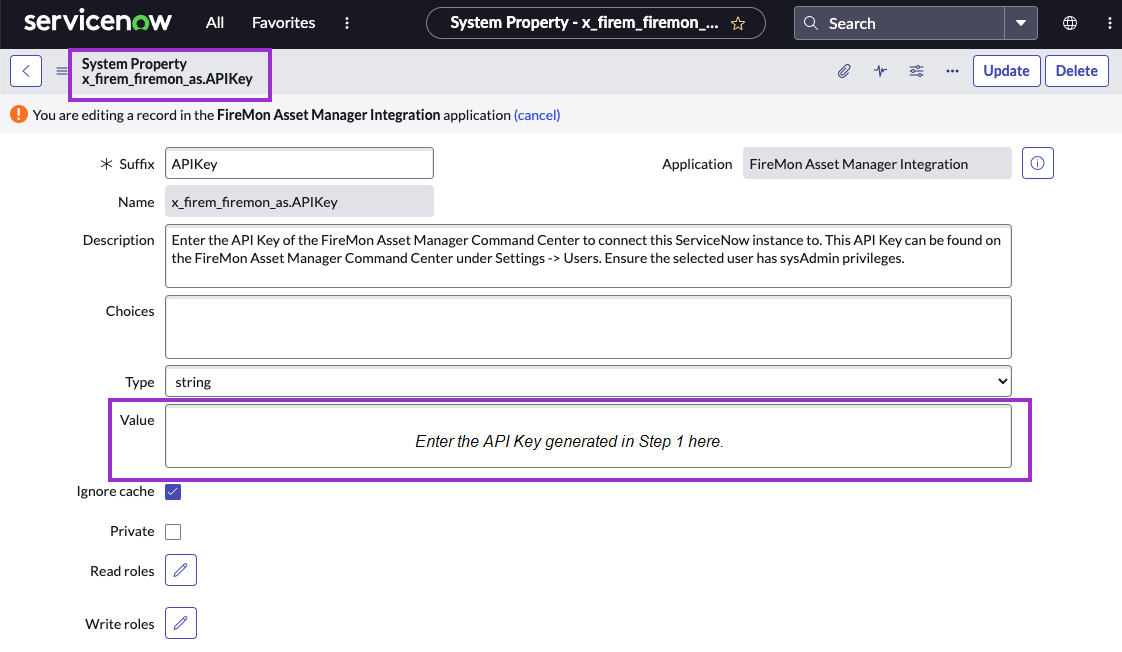This screenshot has width=1122, height=652.
Task: Click the Update button
Action: [1006, 70]
